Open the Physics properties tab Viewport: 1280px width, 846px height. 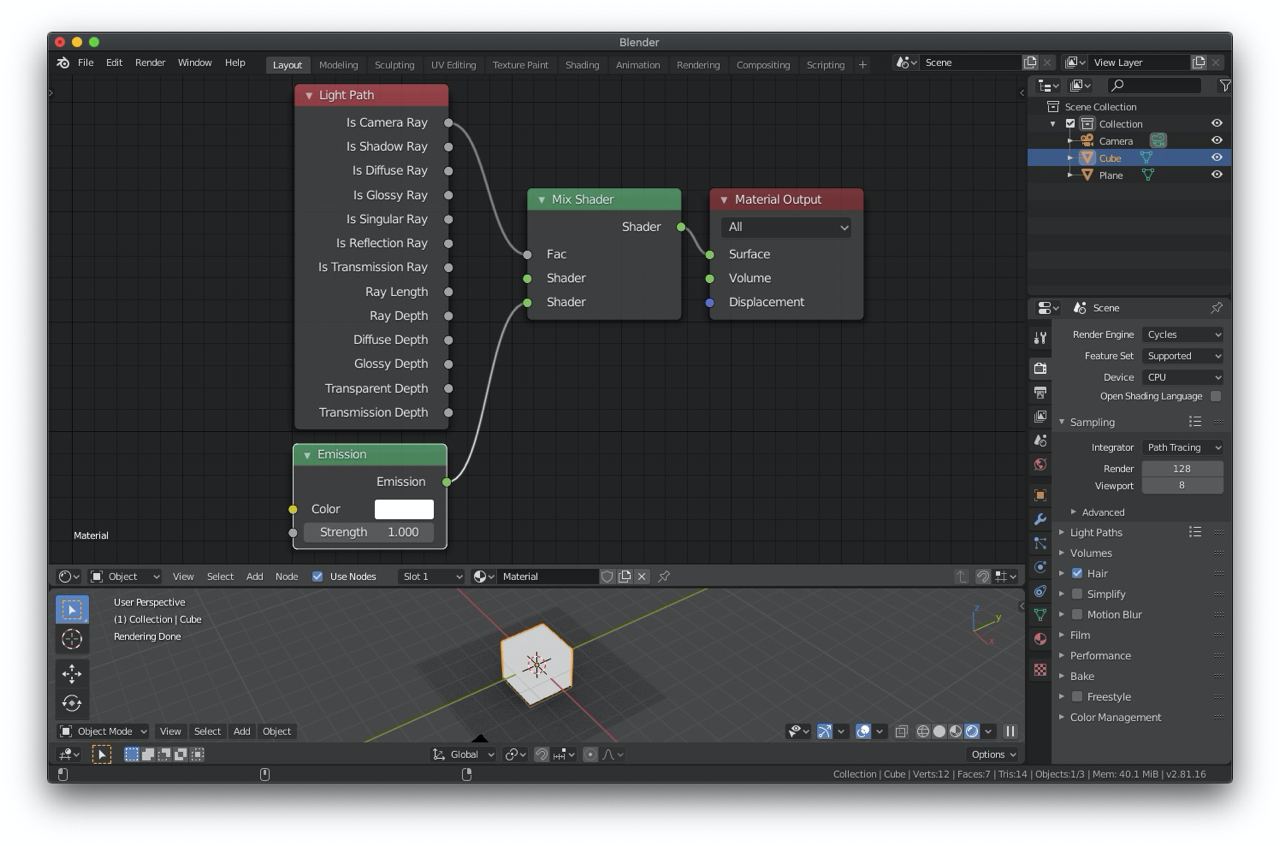(1040, 568)
